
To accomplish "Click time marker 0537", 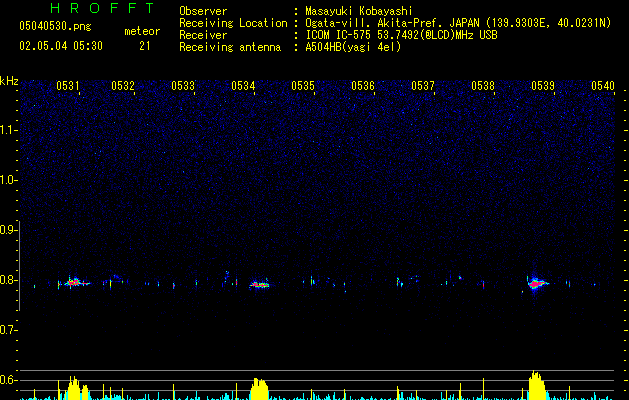I will (423, 86).
